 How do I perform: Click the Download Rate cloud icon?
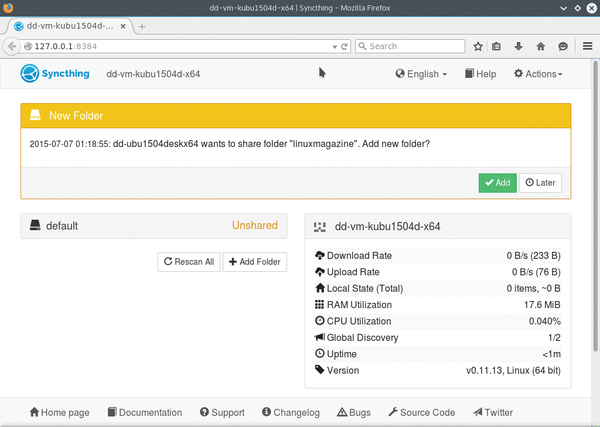click(x=320, y=255)
